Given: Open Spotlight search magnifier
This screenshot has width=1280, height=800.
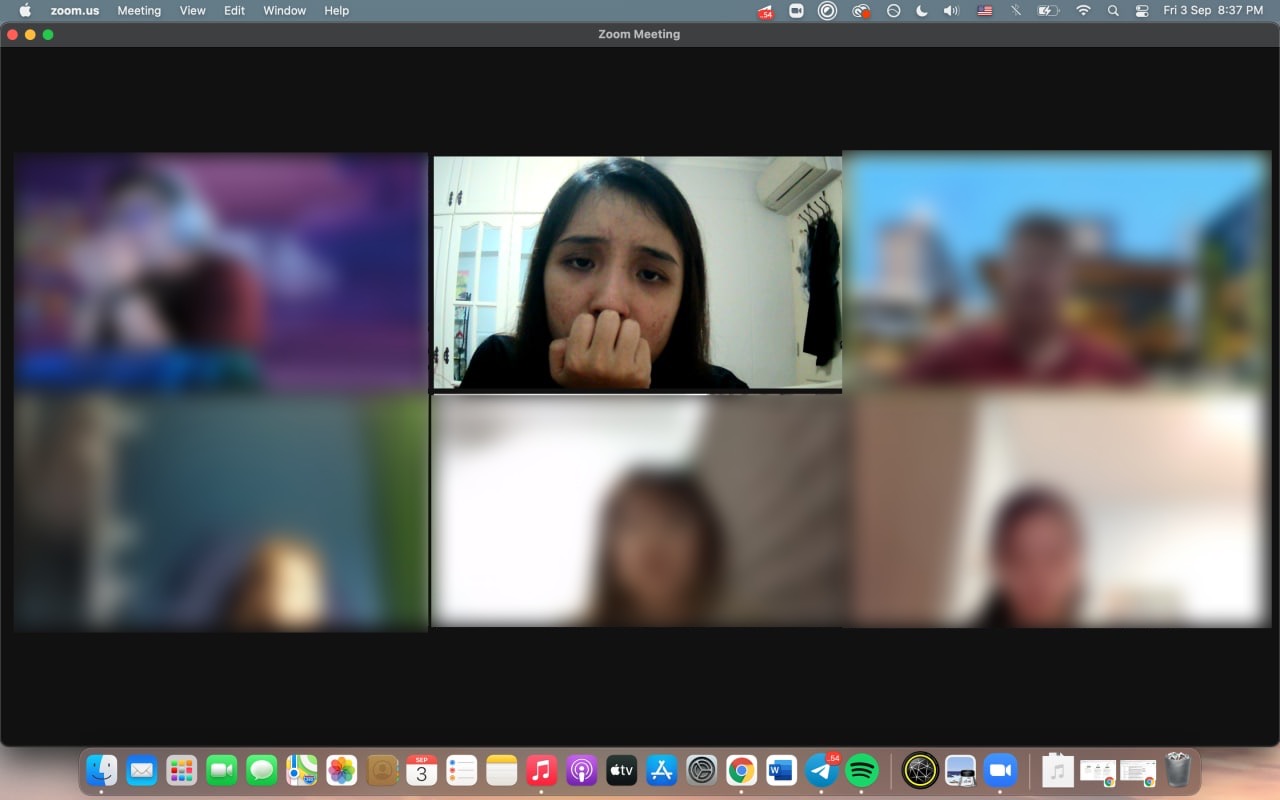Looking at the screenshot, I should 1113,11.
